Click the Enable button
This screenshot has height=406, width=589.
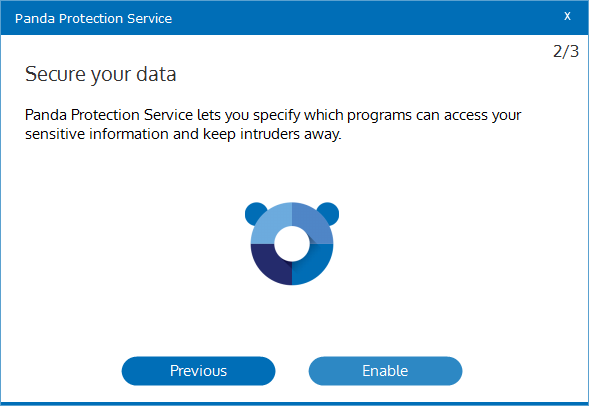point(385,371)
